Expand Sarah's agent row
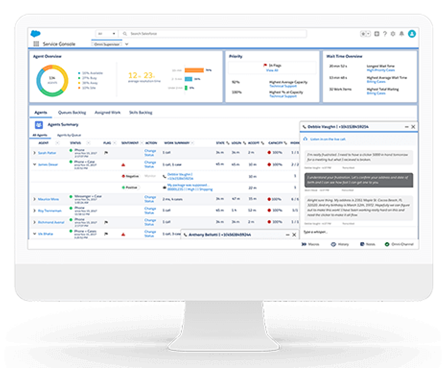Viewport: 443px width, 376px height. pos(34,153)
